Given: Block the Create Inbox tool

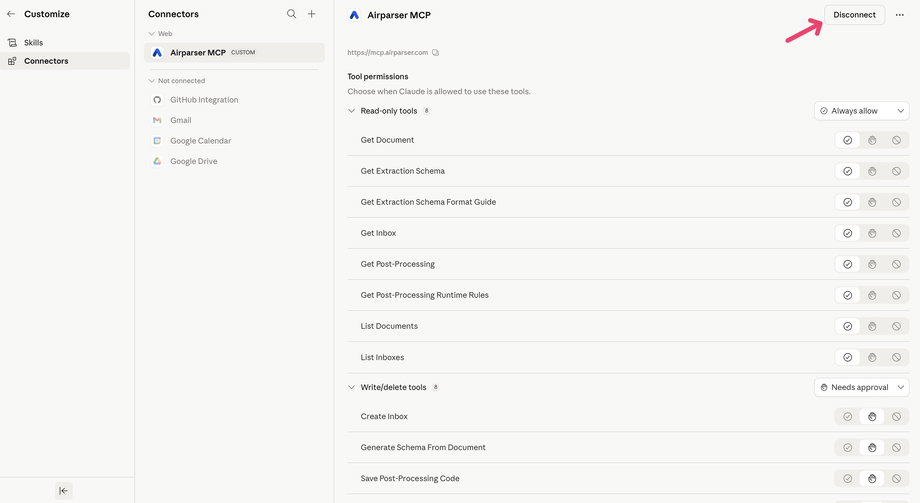Looking at the screenshot, I should click(897, 417).
